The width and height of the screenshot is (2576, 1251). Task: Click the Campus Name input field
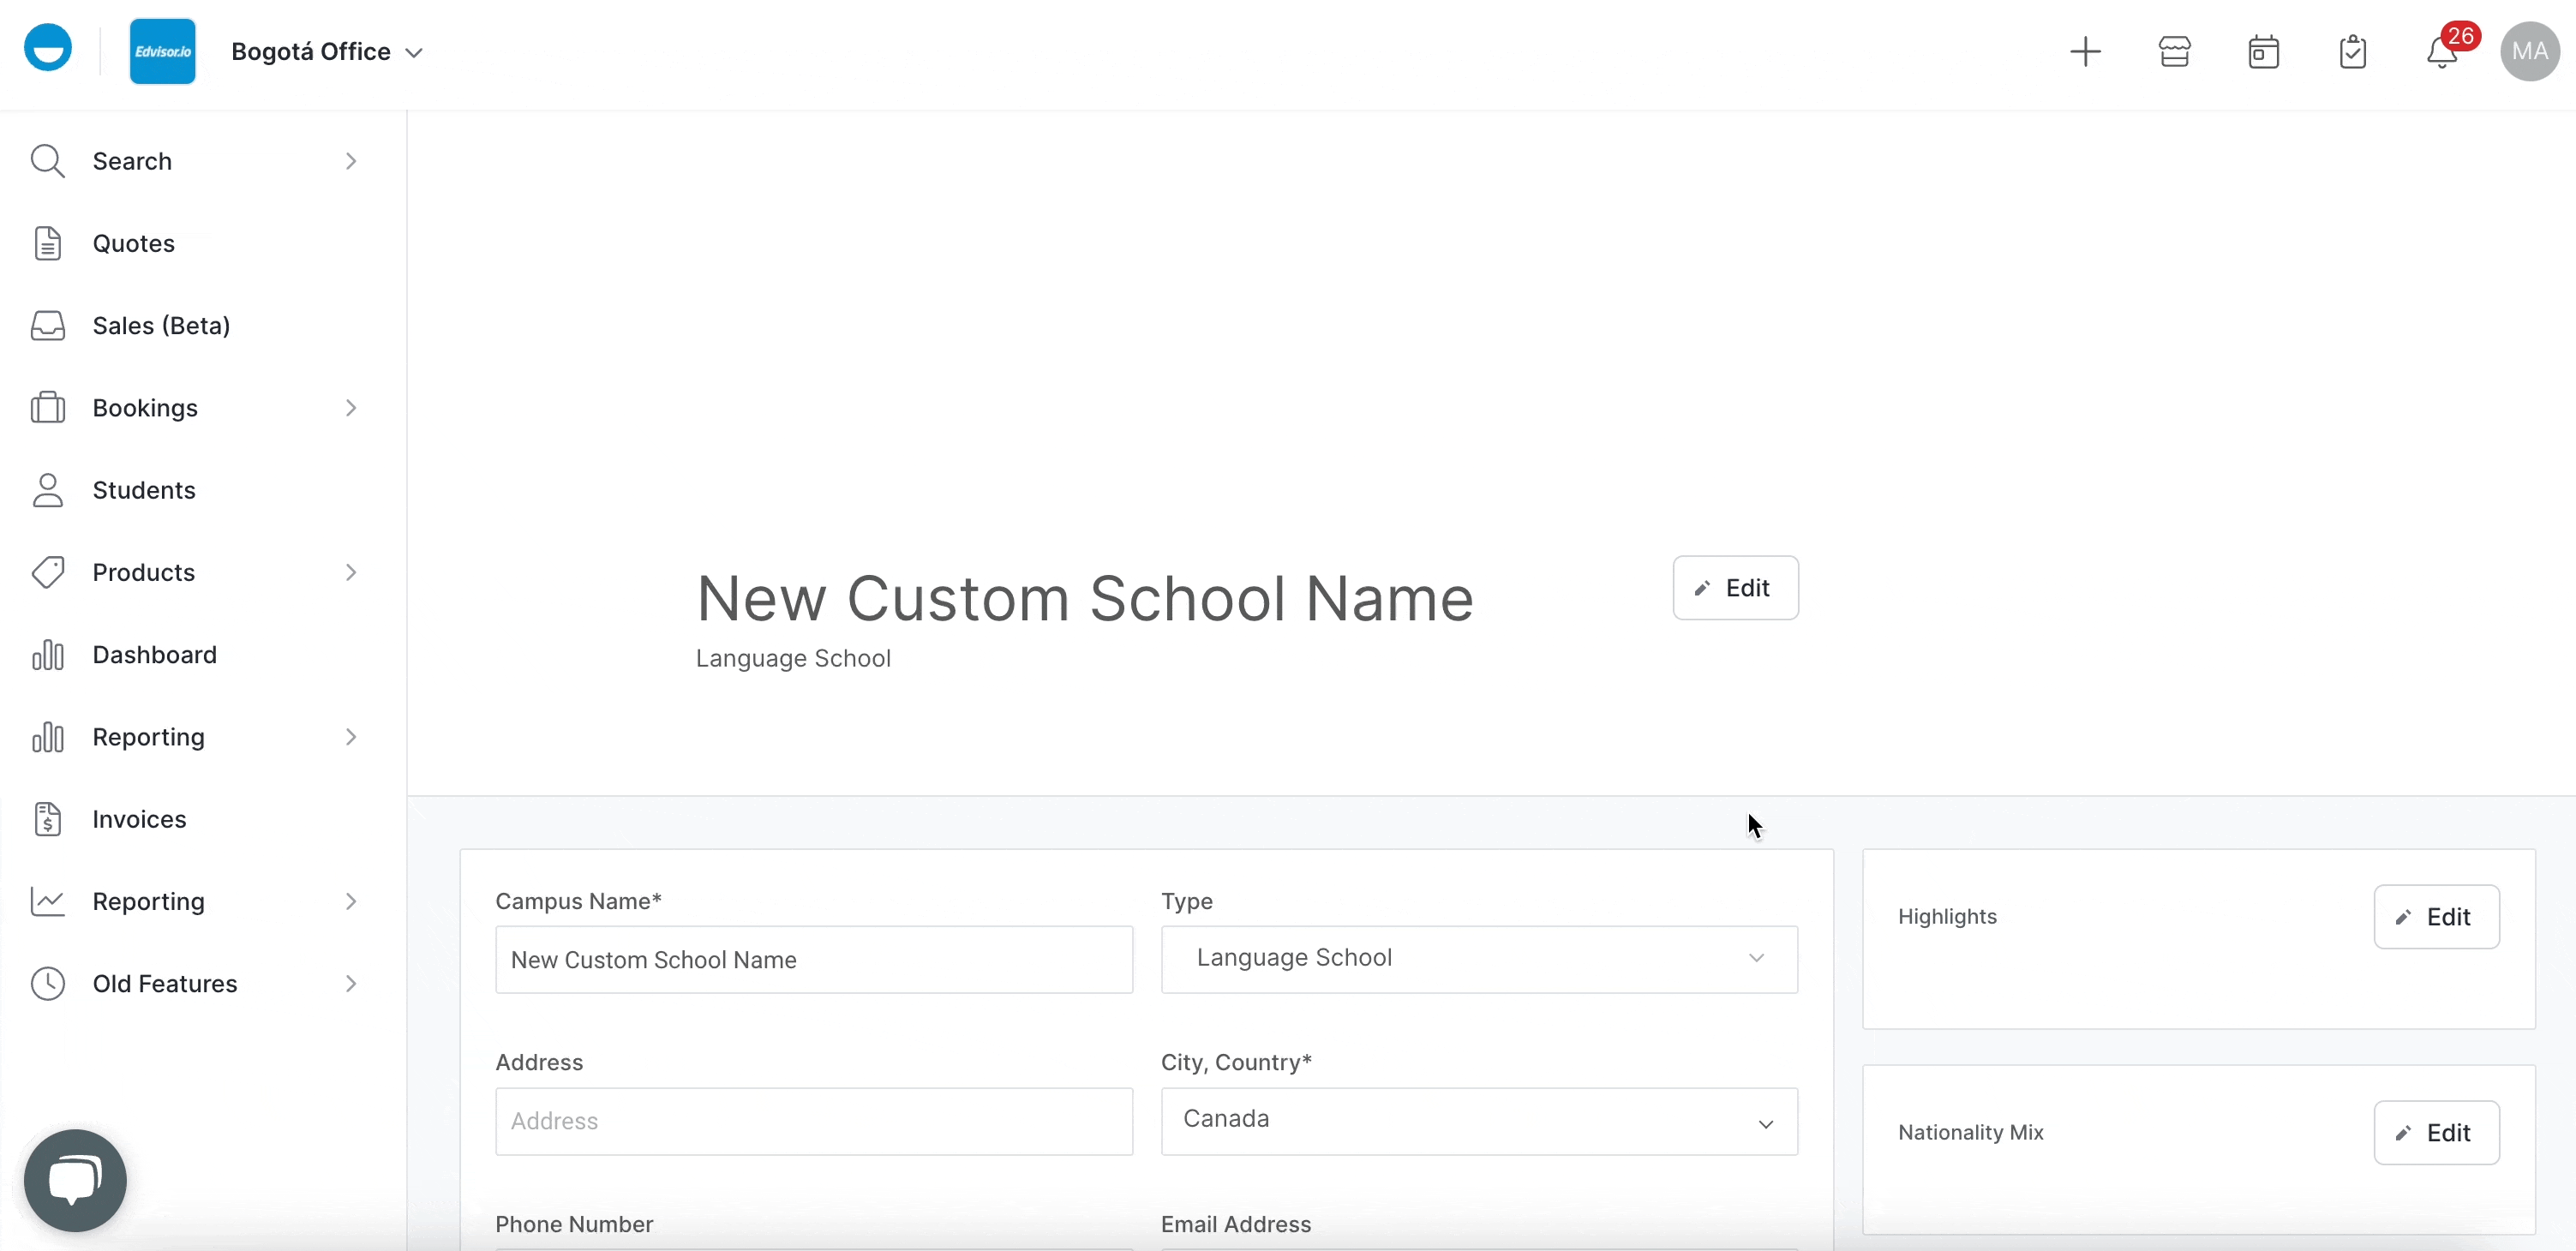[813, 959]
